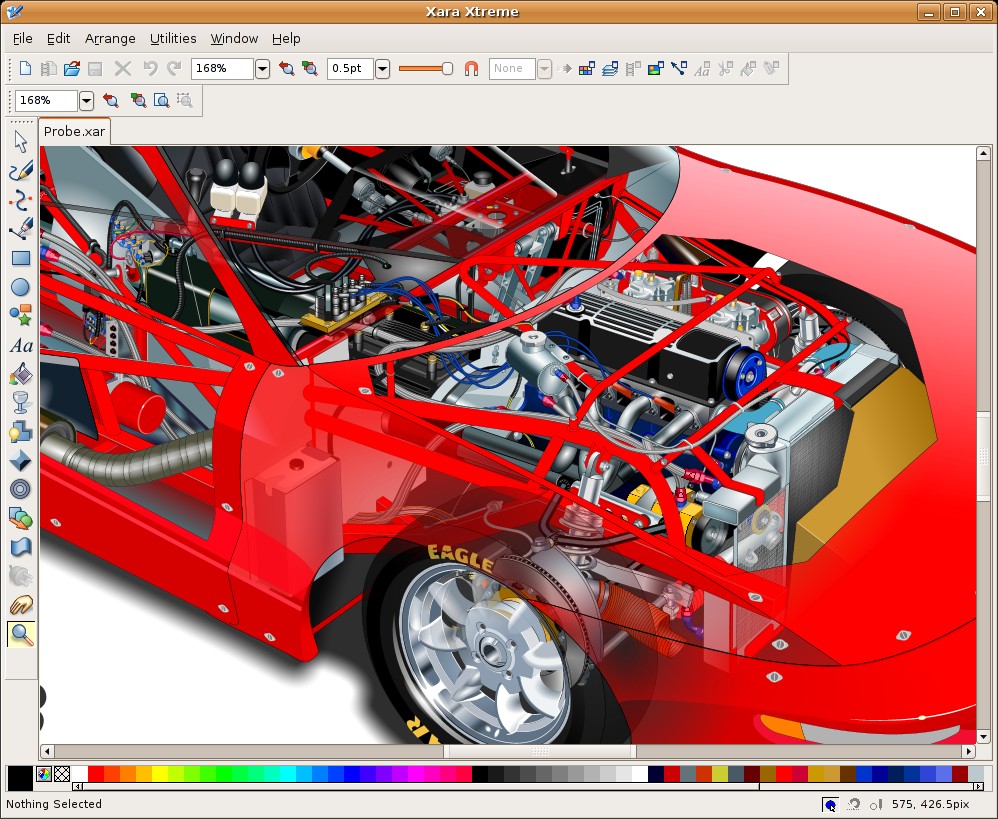998x819 pixels.
Task: Select the Text tool
Action: tap(21, 346)
